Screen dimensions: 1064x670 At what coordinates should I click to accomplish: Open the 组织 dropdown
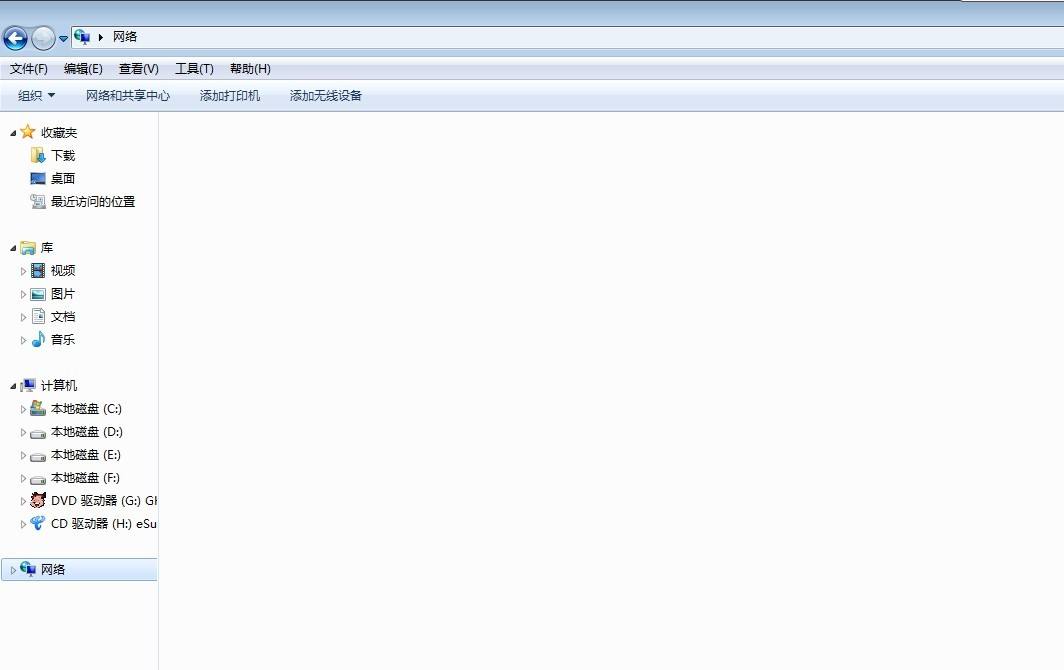tap(37, 96)
